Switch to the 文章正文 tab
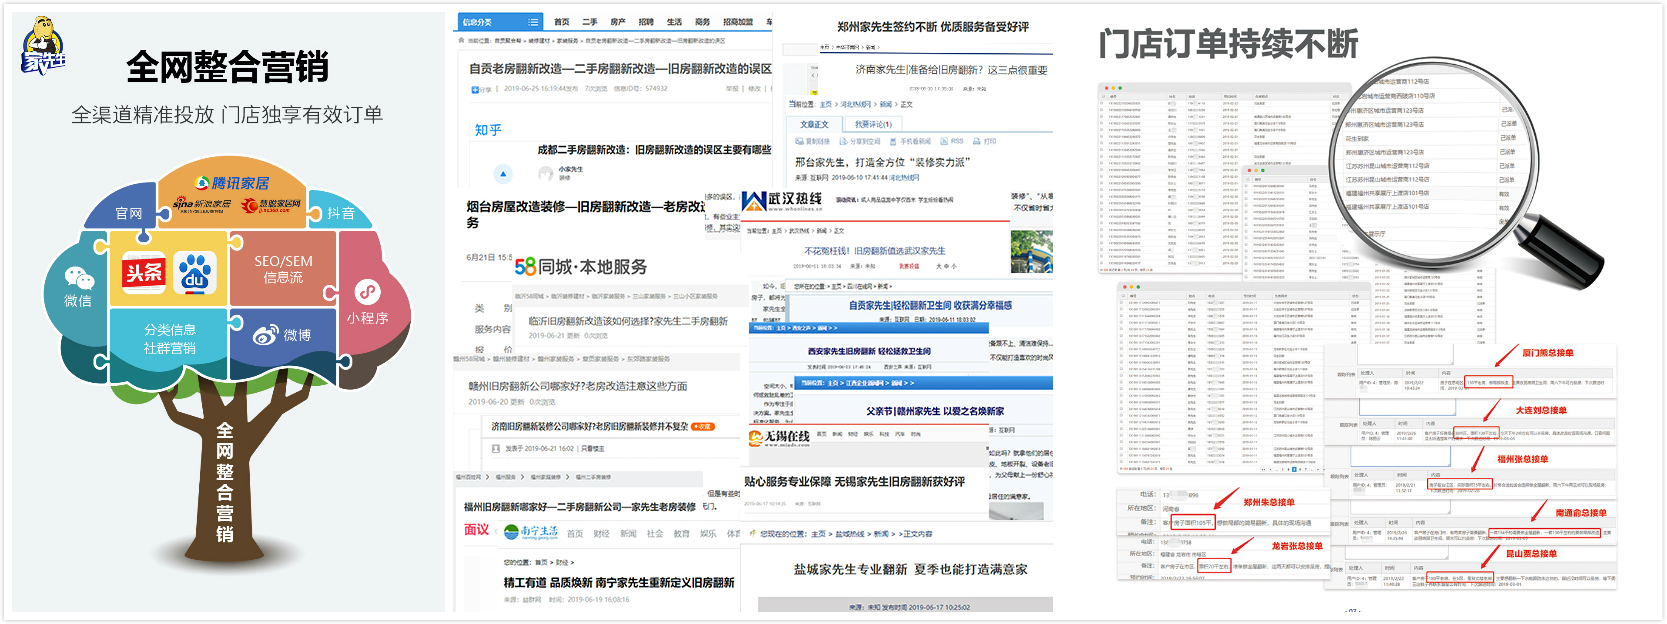The width and height of the screenshot is (1667, 624). (x=815, y=125)
